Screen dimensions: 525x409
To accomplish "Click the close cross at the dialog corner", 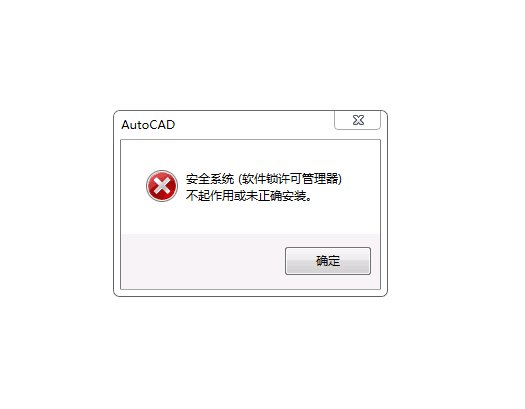I will (358, 120).
